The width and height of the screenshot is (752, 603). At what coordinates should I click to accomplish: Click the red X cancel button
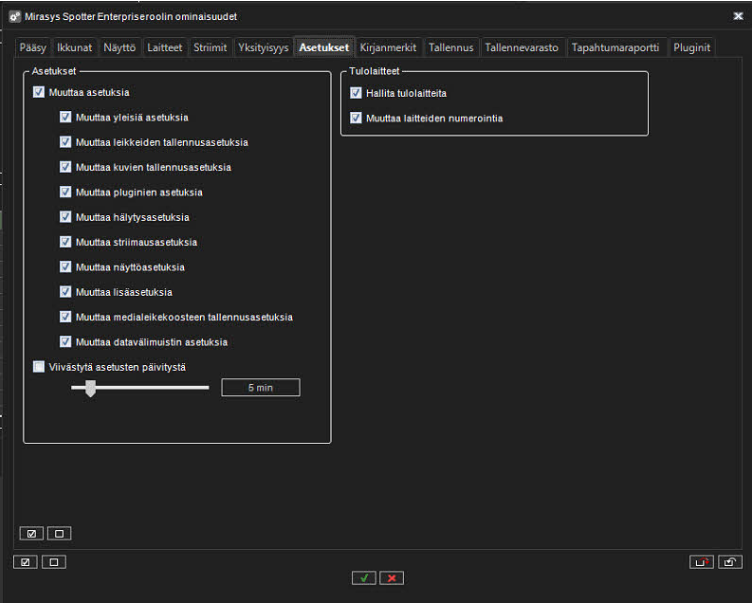coord(391,578)
